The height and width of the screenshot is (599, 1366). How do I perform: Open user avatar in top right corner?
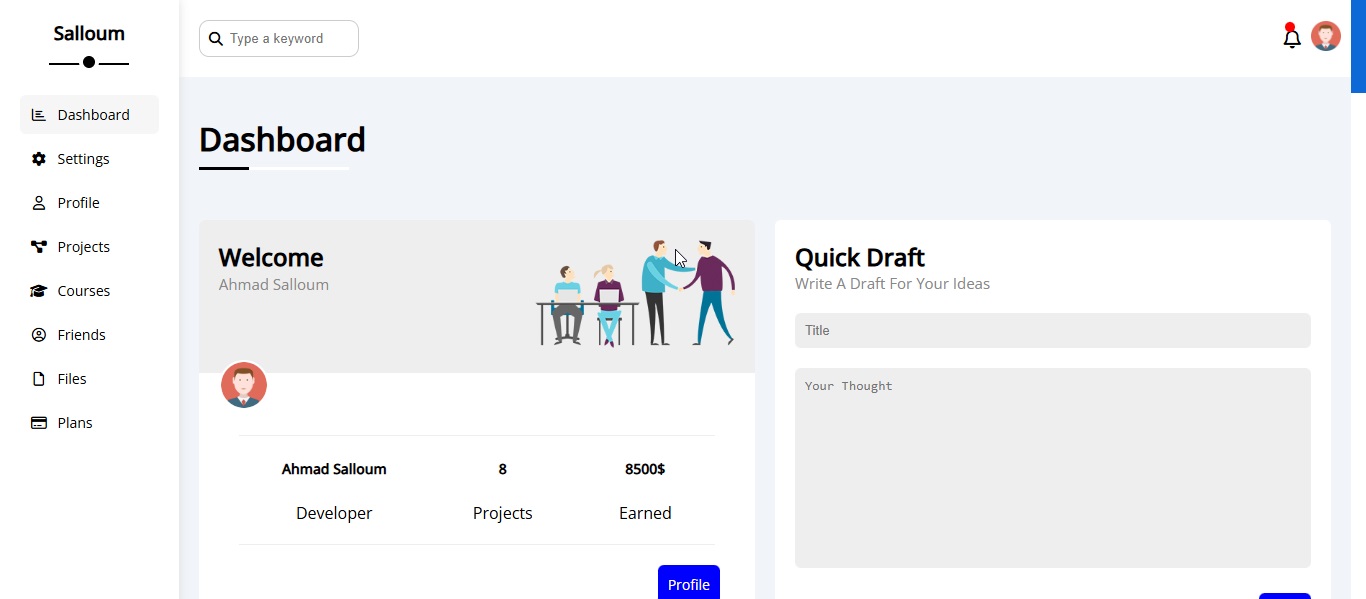[1326, 36]
